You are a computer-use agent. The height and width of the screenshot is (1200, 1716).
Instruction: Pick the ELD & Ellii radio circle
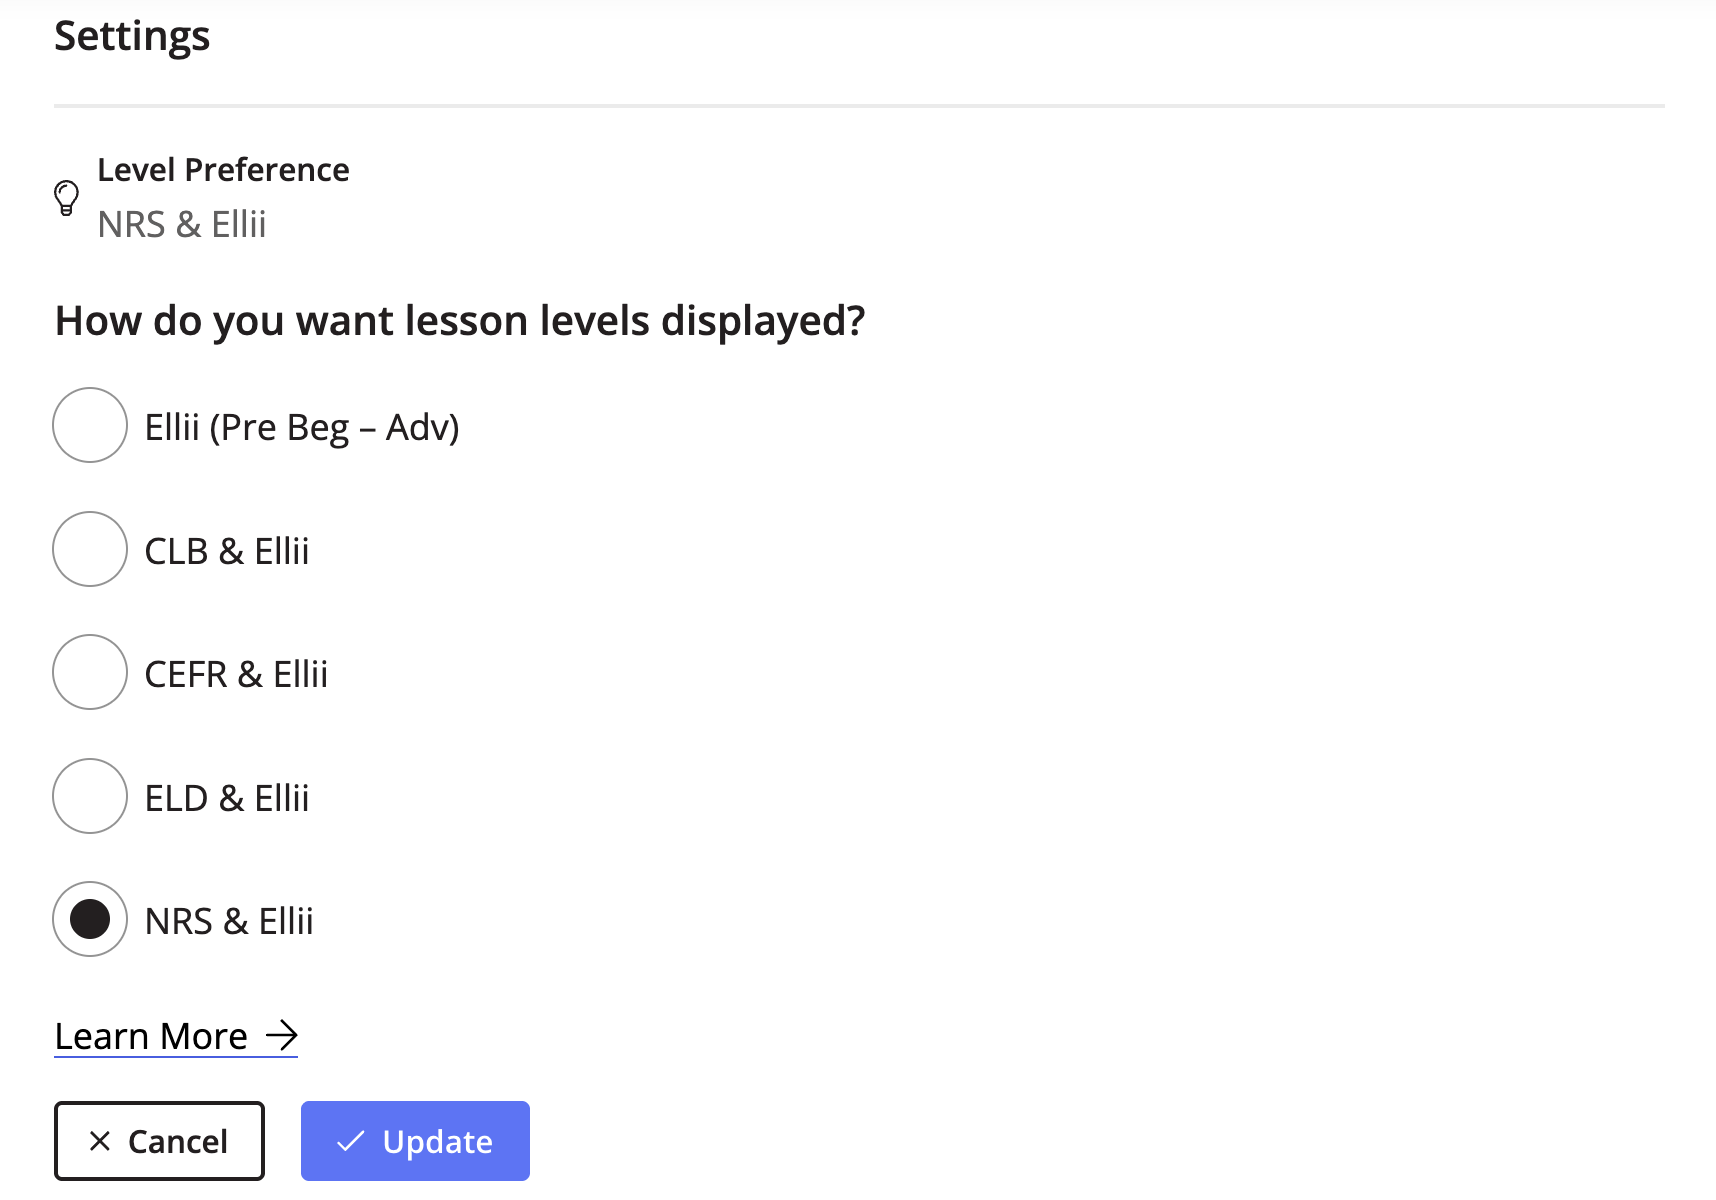tap(90, 796)
